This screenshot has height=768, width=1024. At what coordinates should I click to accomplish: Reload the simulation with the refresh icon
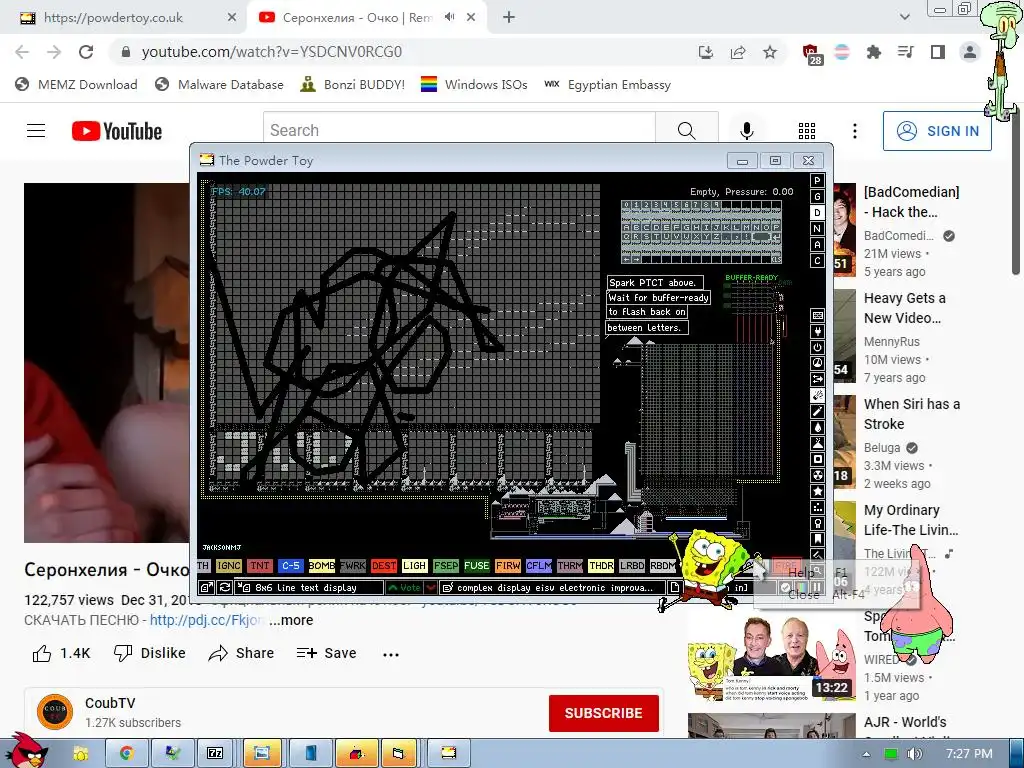(x=225, y=587)
